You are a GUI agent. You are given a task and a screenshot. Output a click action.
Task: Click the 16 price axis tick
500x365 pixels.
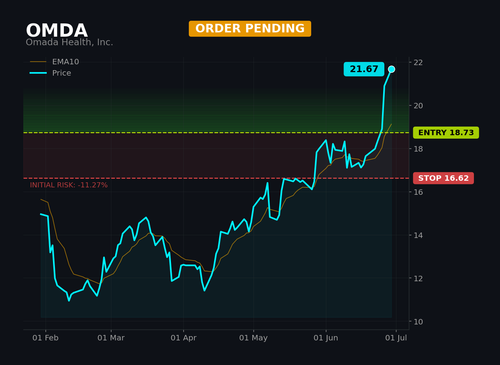pyautogui.click(x=418, y=192)
